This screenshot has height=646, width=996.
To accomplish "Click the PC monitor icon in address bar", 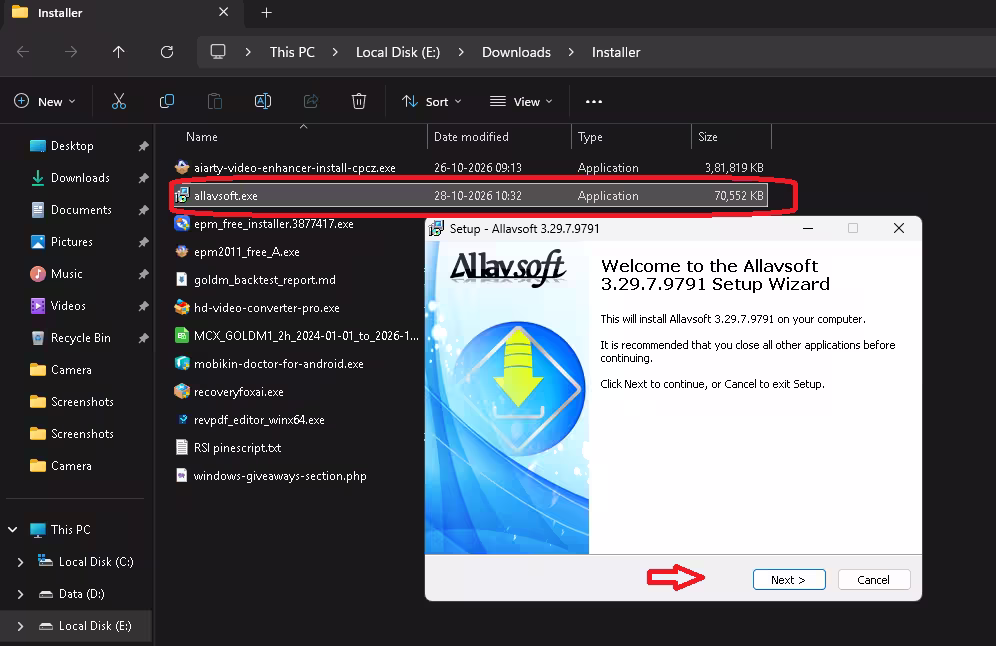I will tap(218, 52).
